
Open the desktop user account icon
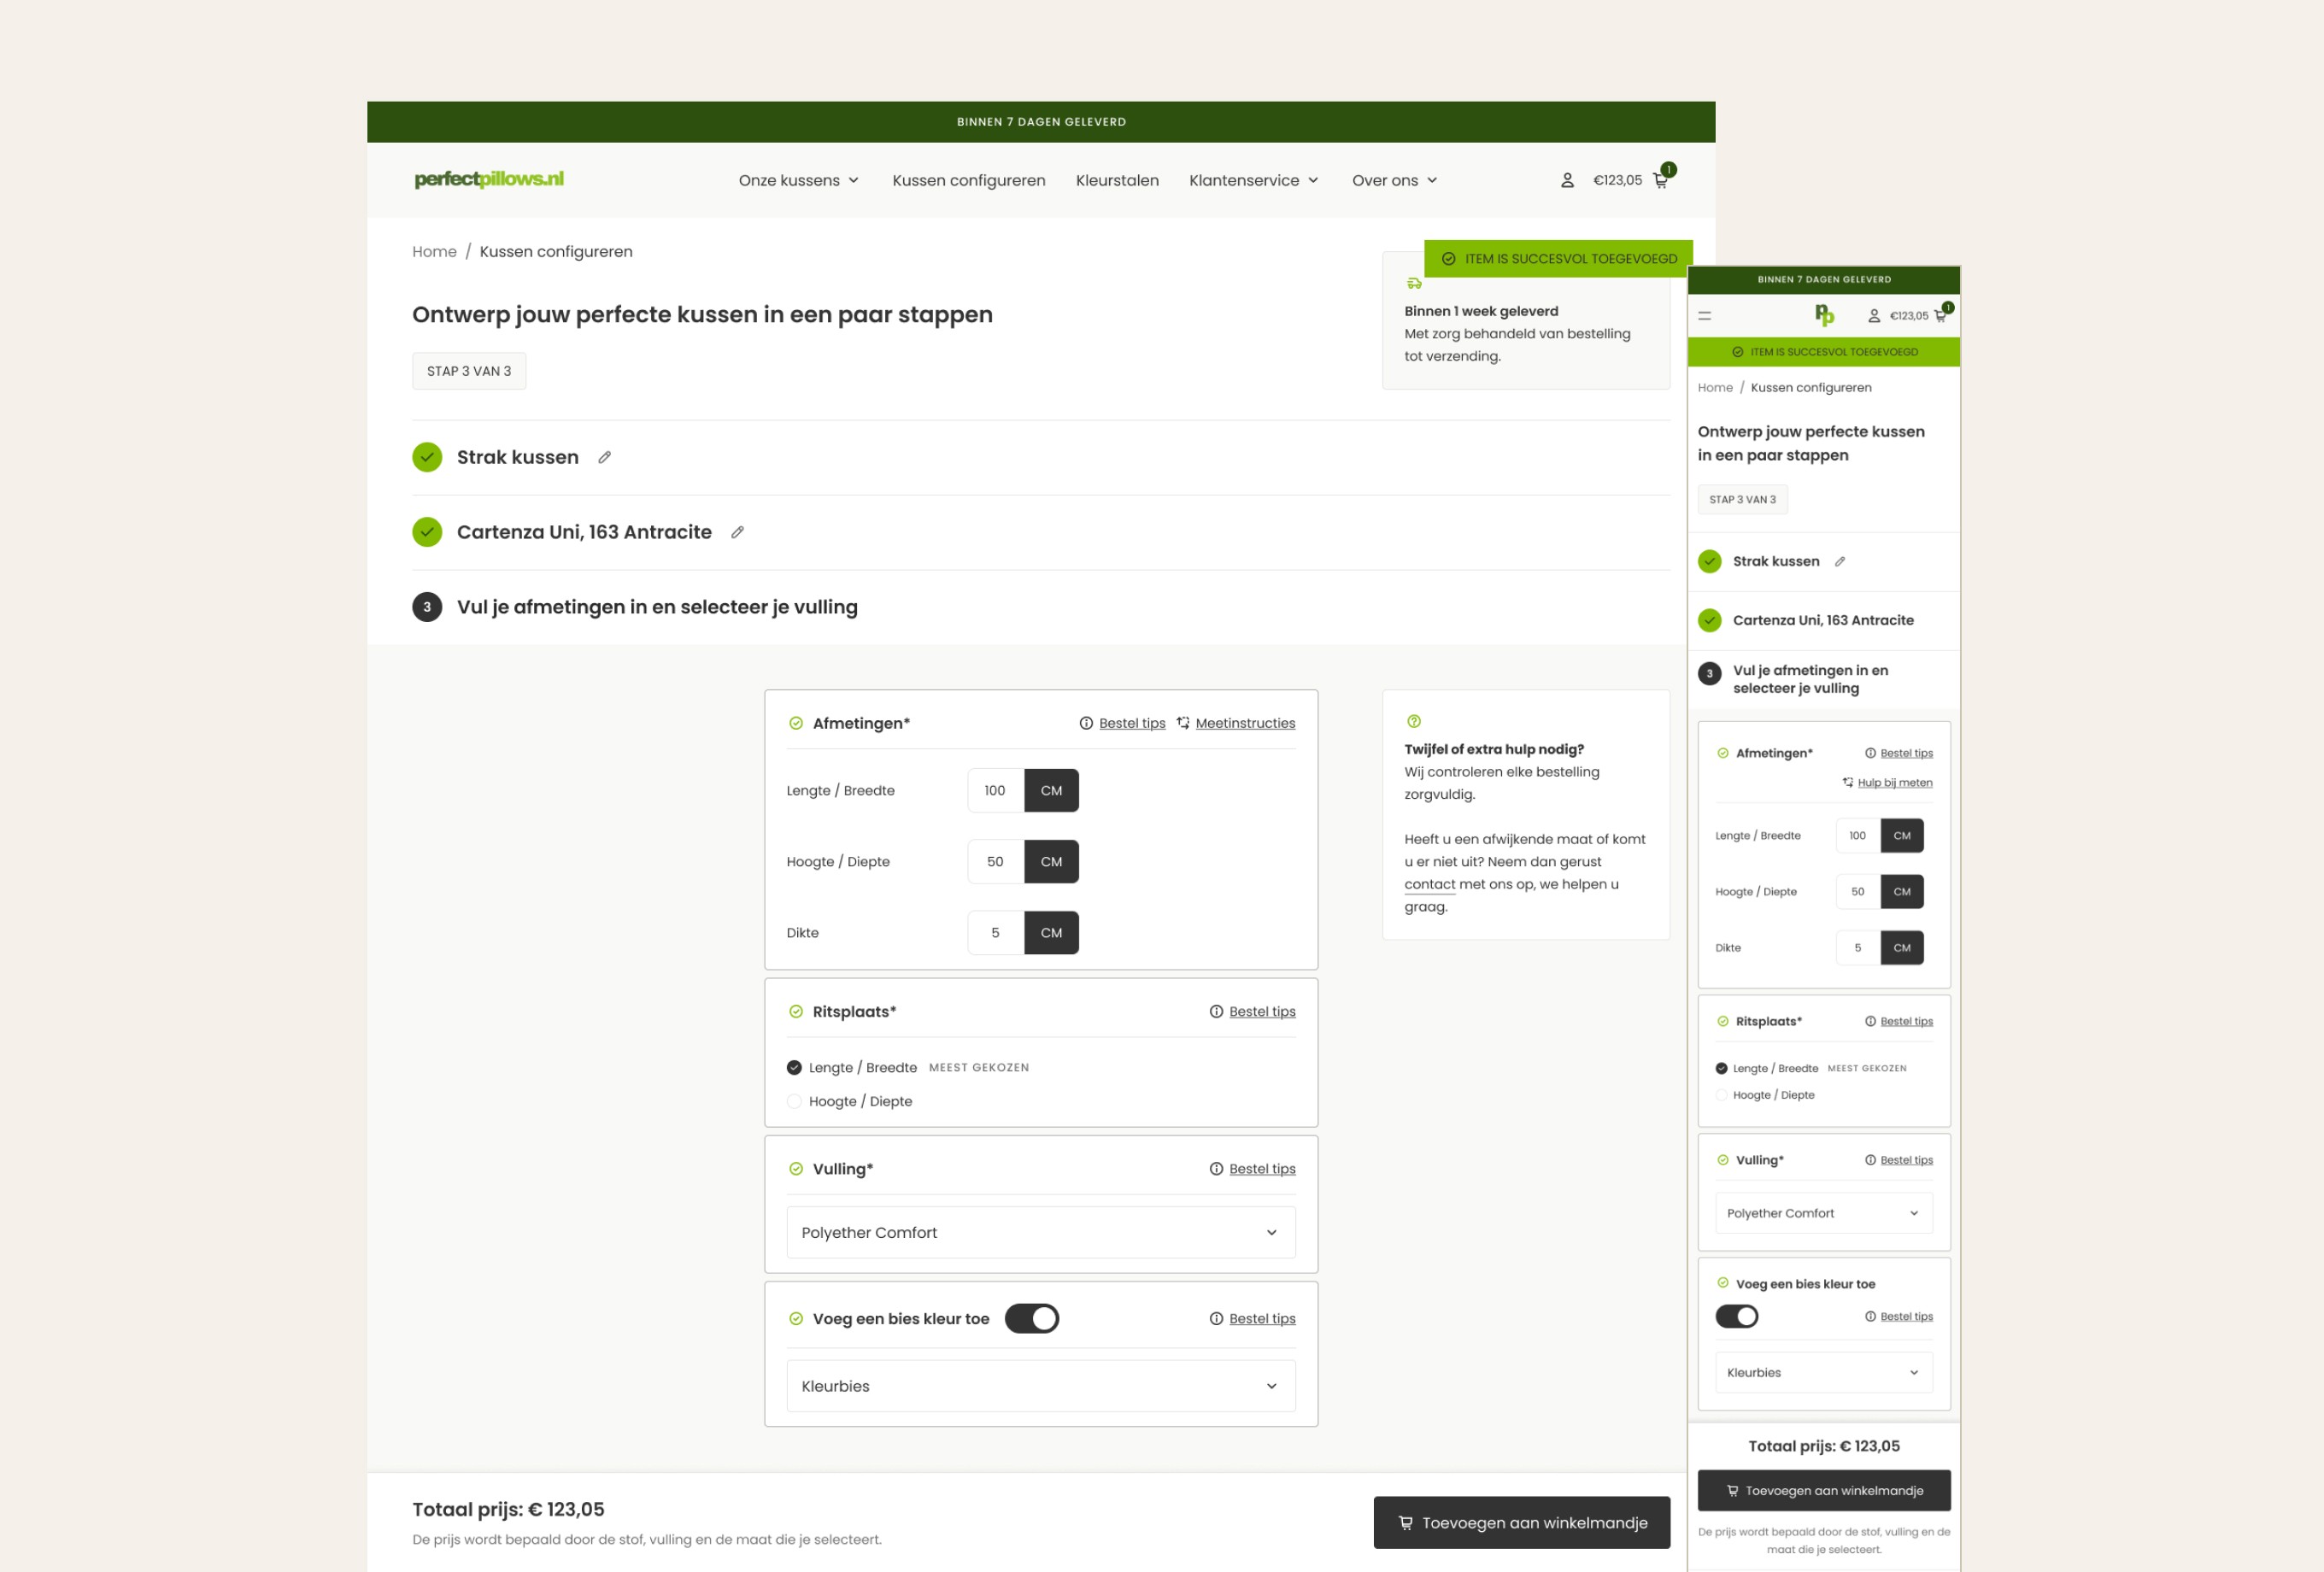[1567, 180]
